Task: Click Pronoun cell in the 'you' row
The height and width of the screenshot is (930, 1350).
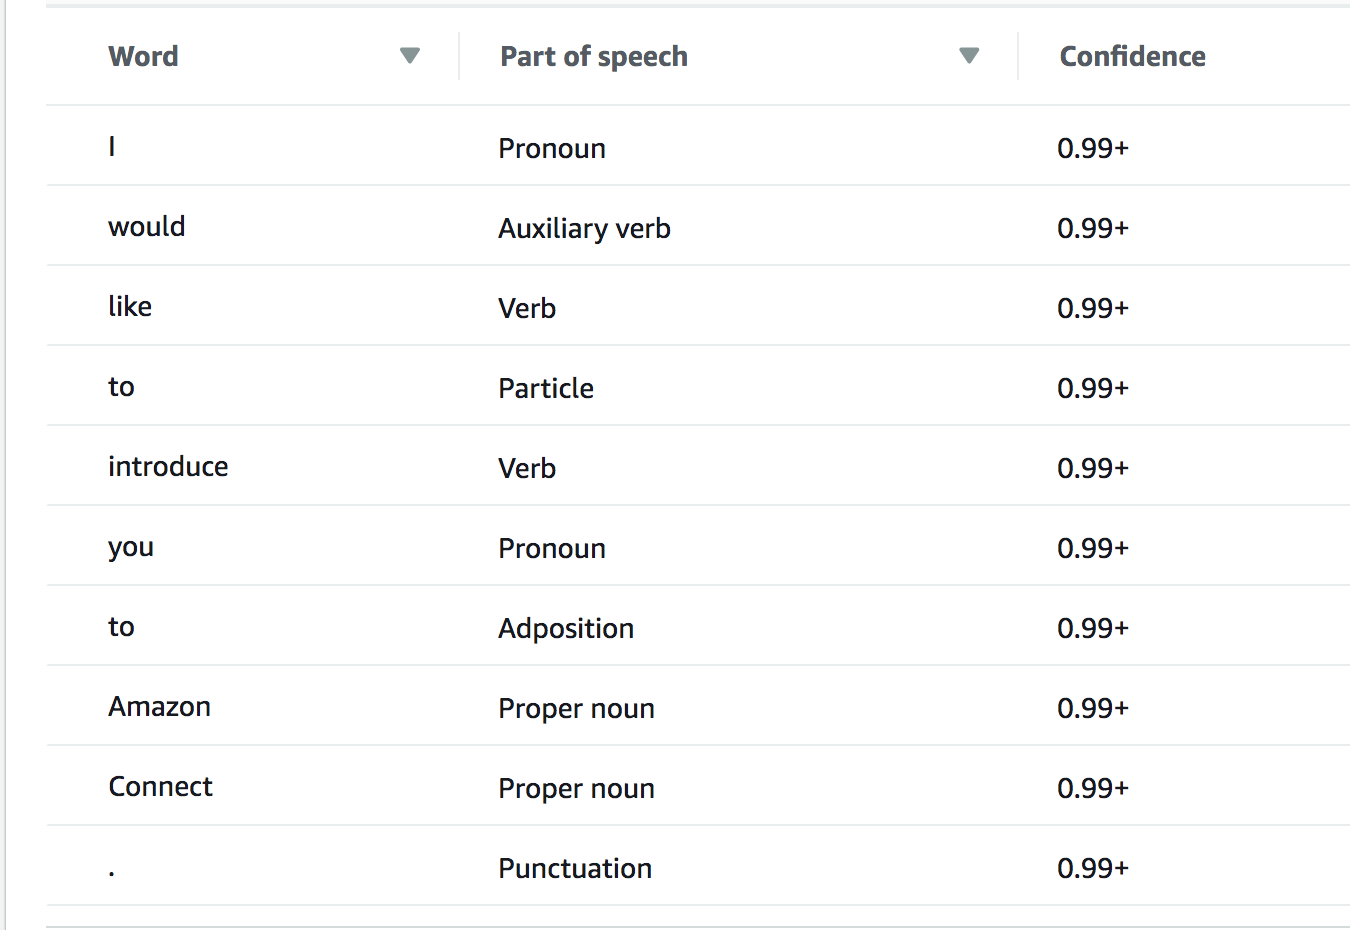Action: (x=552, y=548)
